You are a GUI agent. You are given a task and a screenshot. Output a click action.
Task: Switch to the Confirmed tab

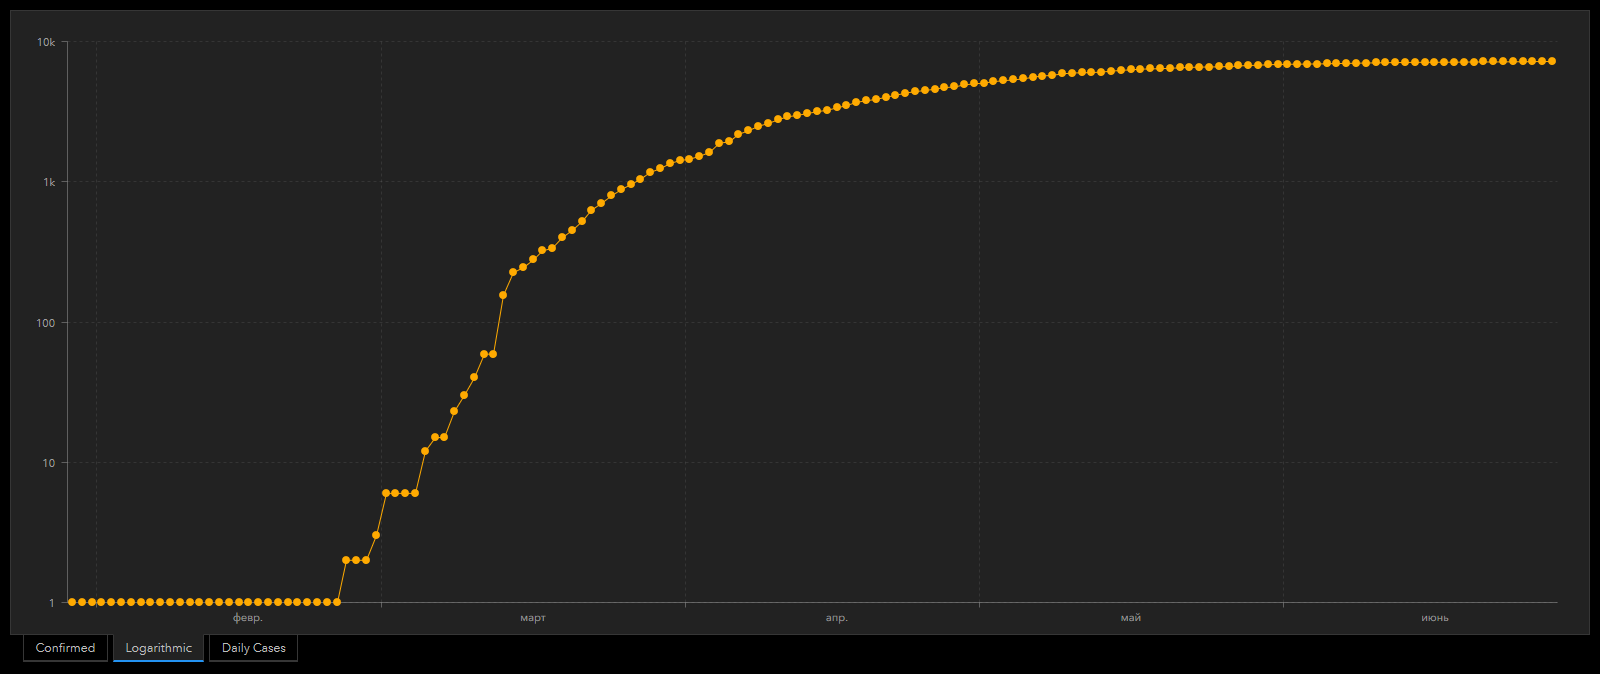coord(65,648)
